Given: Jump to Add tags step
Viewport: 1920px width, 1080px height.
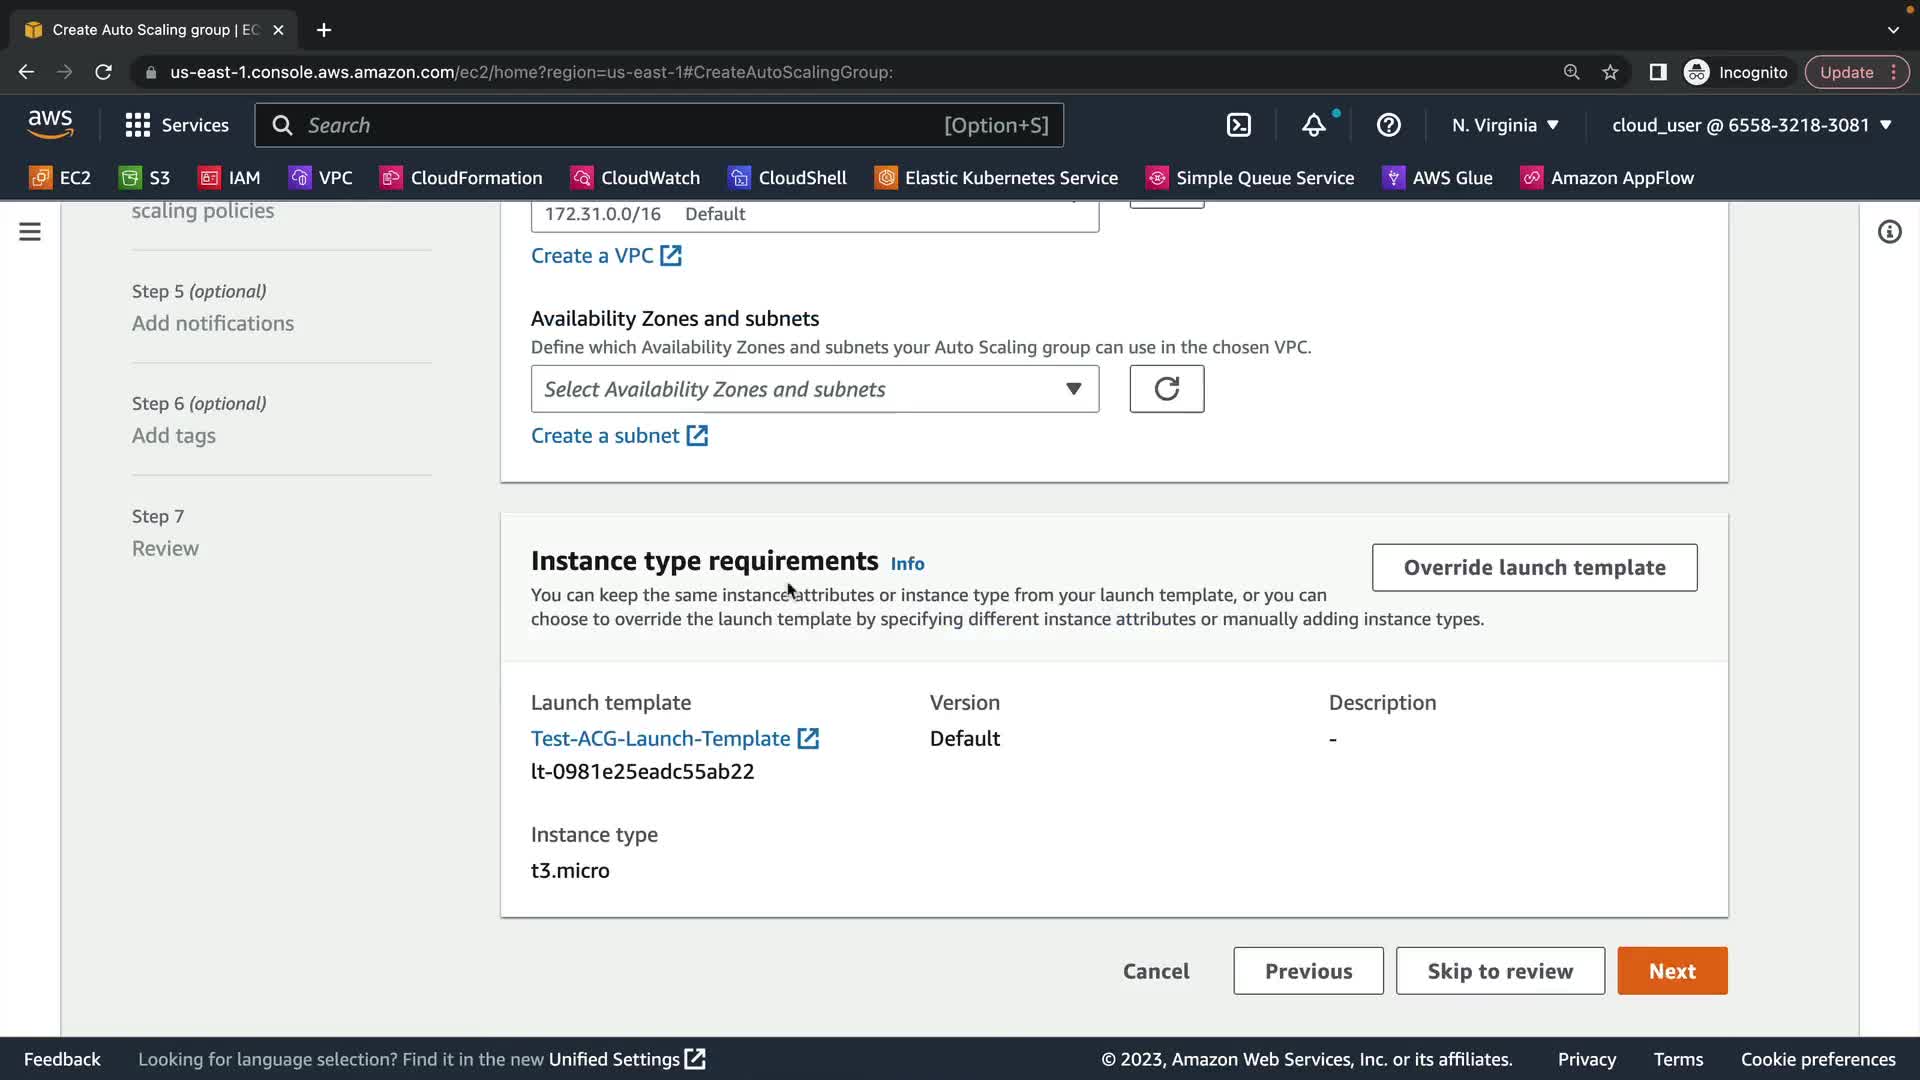Looking at the screenshot, I should pyautogui.click(x=174, y=436).
